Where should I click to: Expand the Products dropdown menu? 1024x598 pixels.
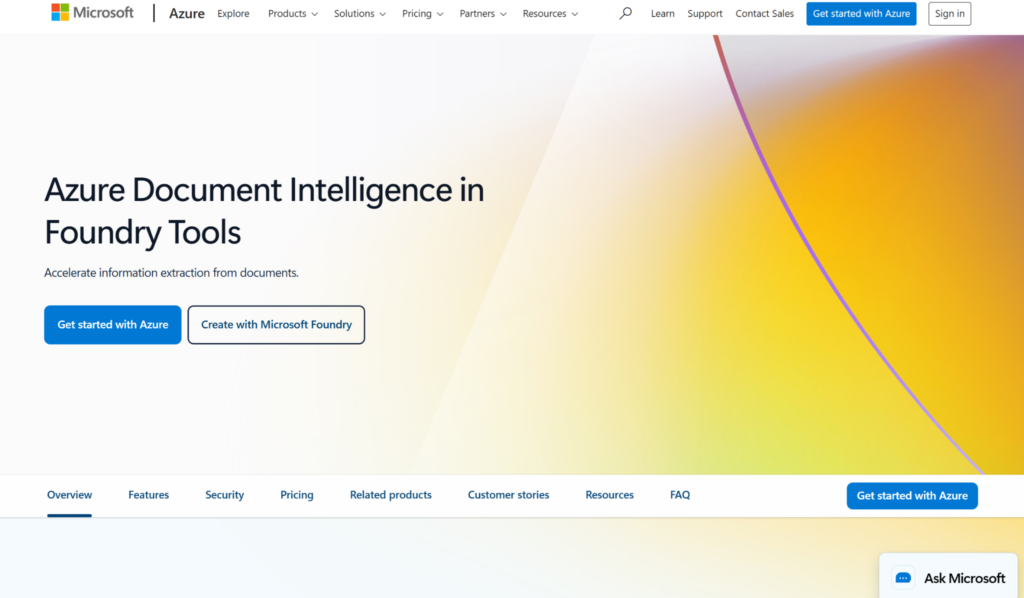(x=292, y=14)
